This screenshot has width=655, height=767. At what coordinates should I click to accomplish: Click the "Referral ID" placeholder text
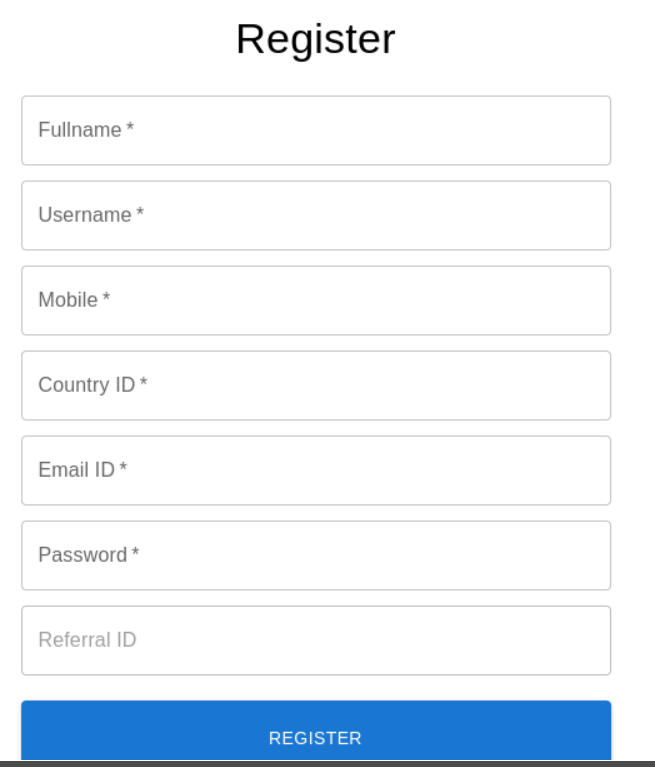pyautogui.click(x=87, y=640)
